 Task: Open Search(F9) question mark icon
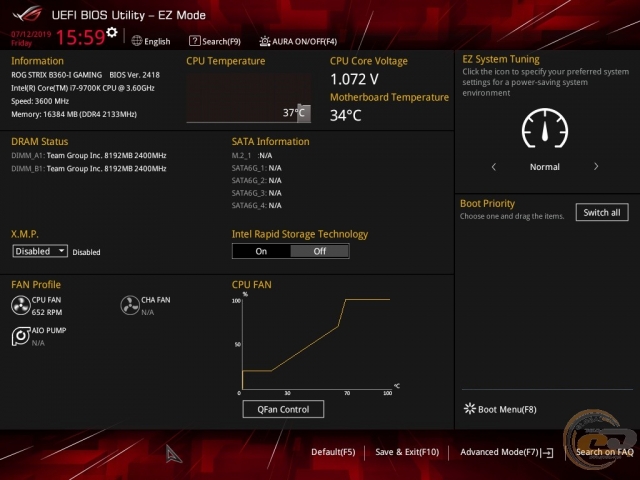(x=195, y=41)
